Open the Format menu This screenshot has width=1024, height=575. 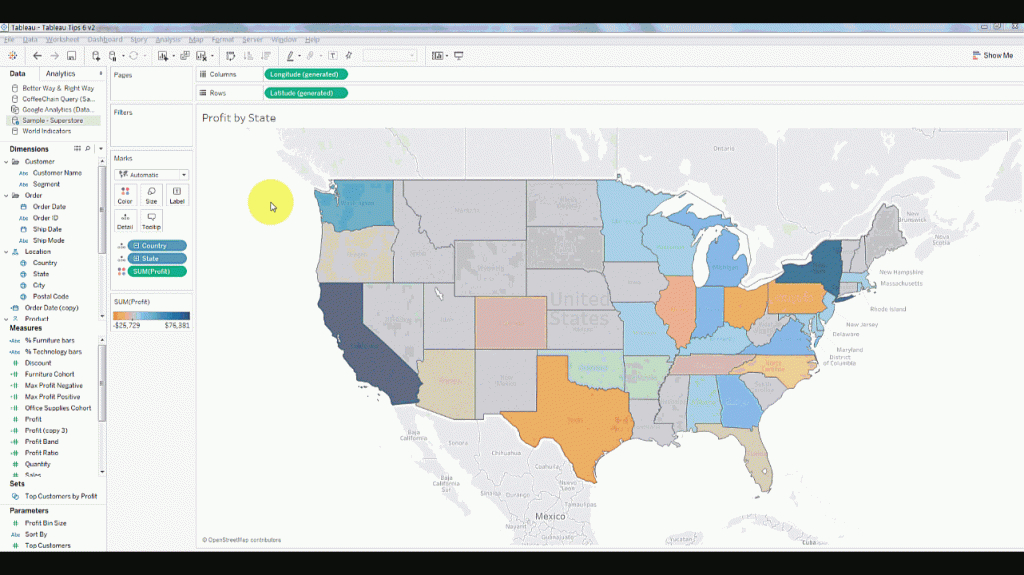point(223,40)
